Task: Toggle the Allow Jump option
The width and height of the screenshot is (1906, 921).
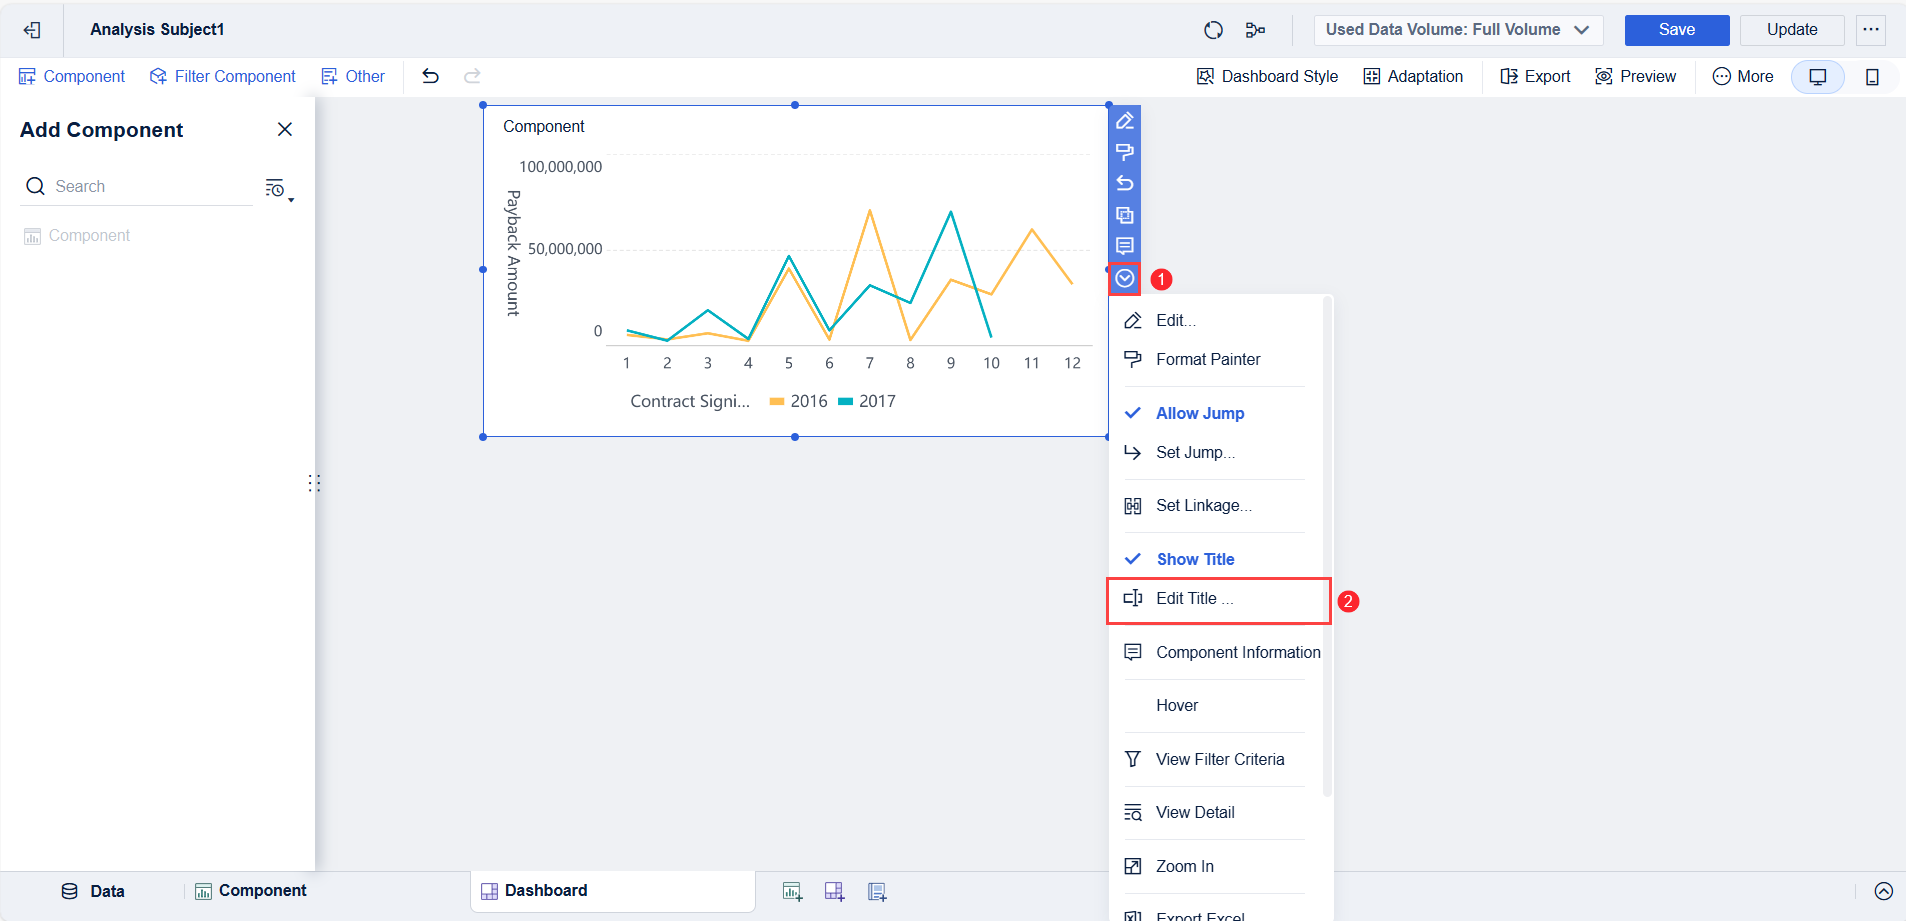Action: 1200,413
